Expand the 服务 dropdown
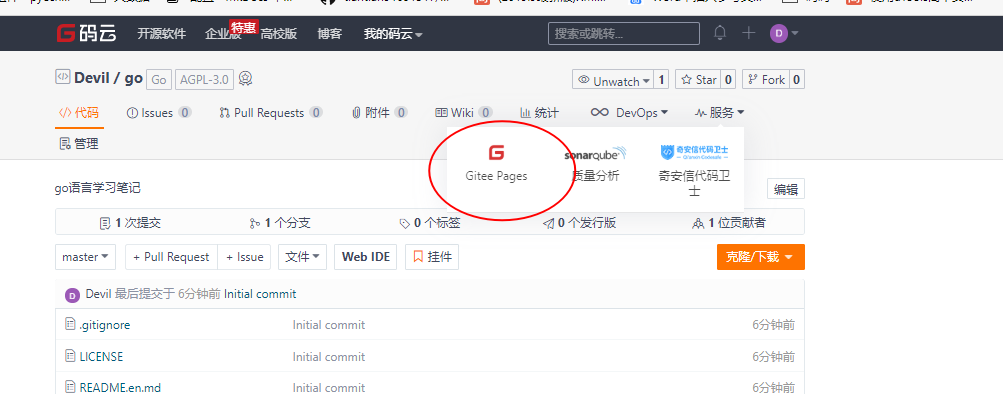Image resolution: width=1003 pixels, height=394 pixels. pyautogui.click(x=720, y=113)
